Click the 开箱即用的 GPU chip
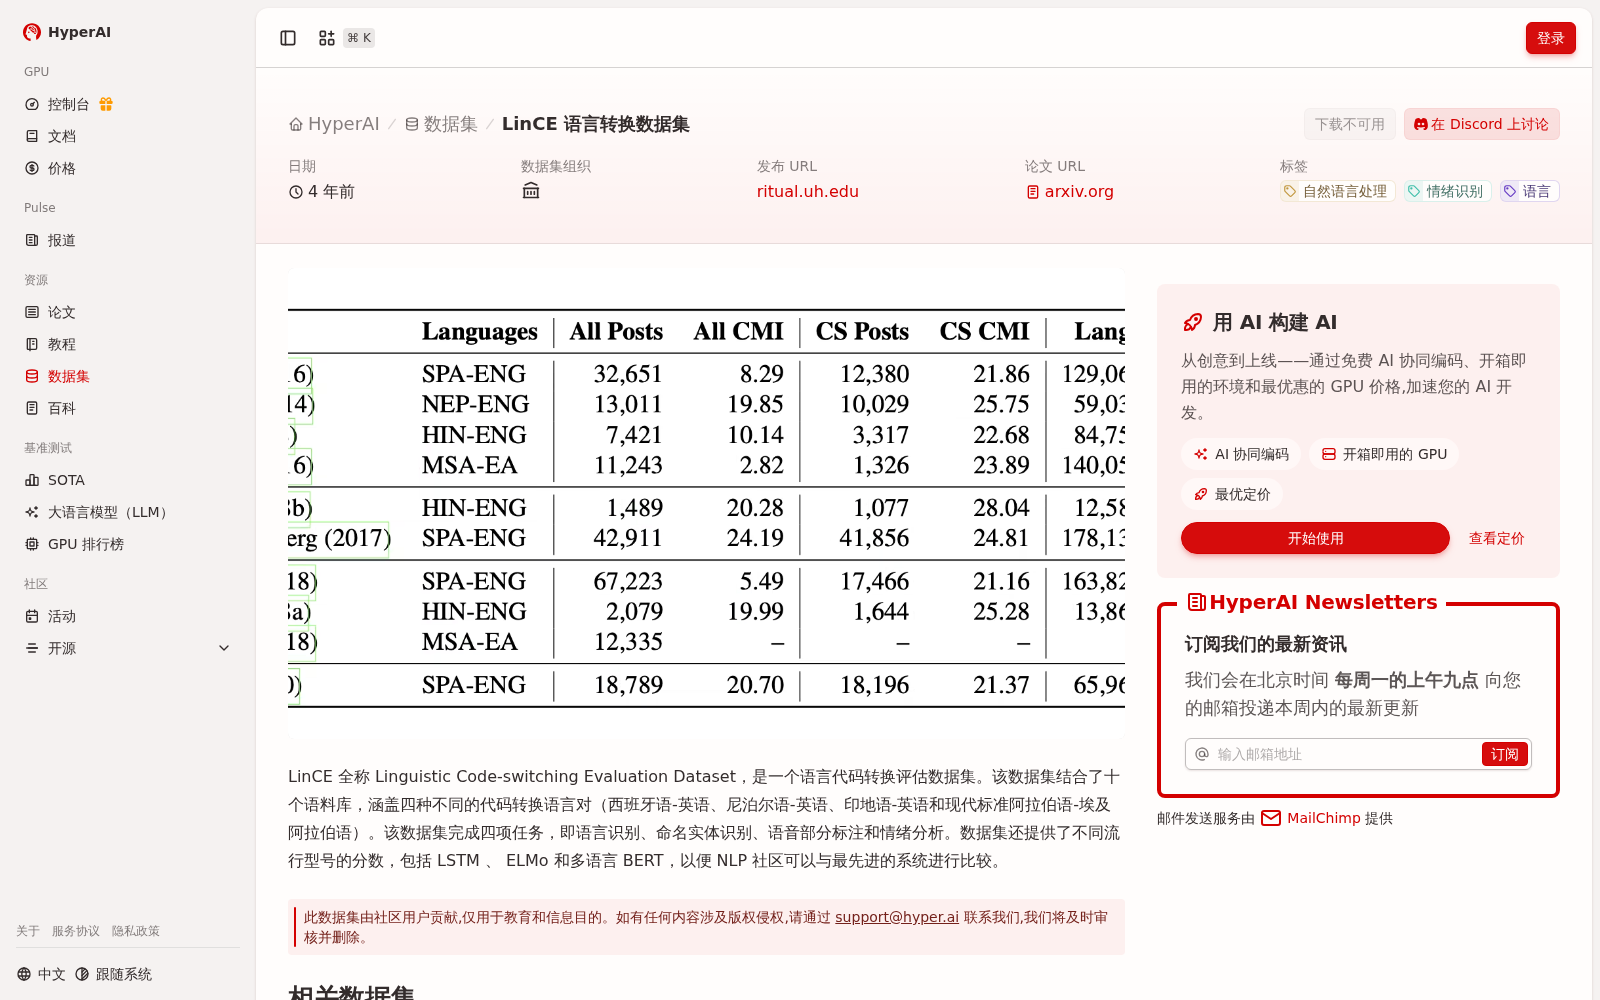The image size is (1600, 1000). pyautogui.click(x=1384, y=454)
